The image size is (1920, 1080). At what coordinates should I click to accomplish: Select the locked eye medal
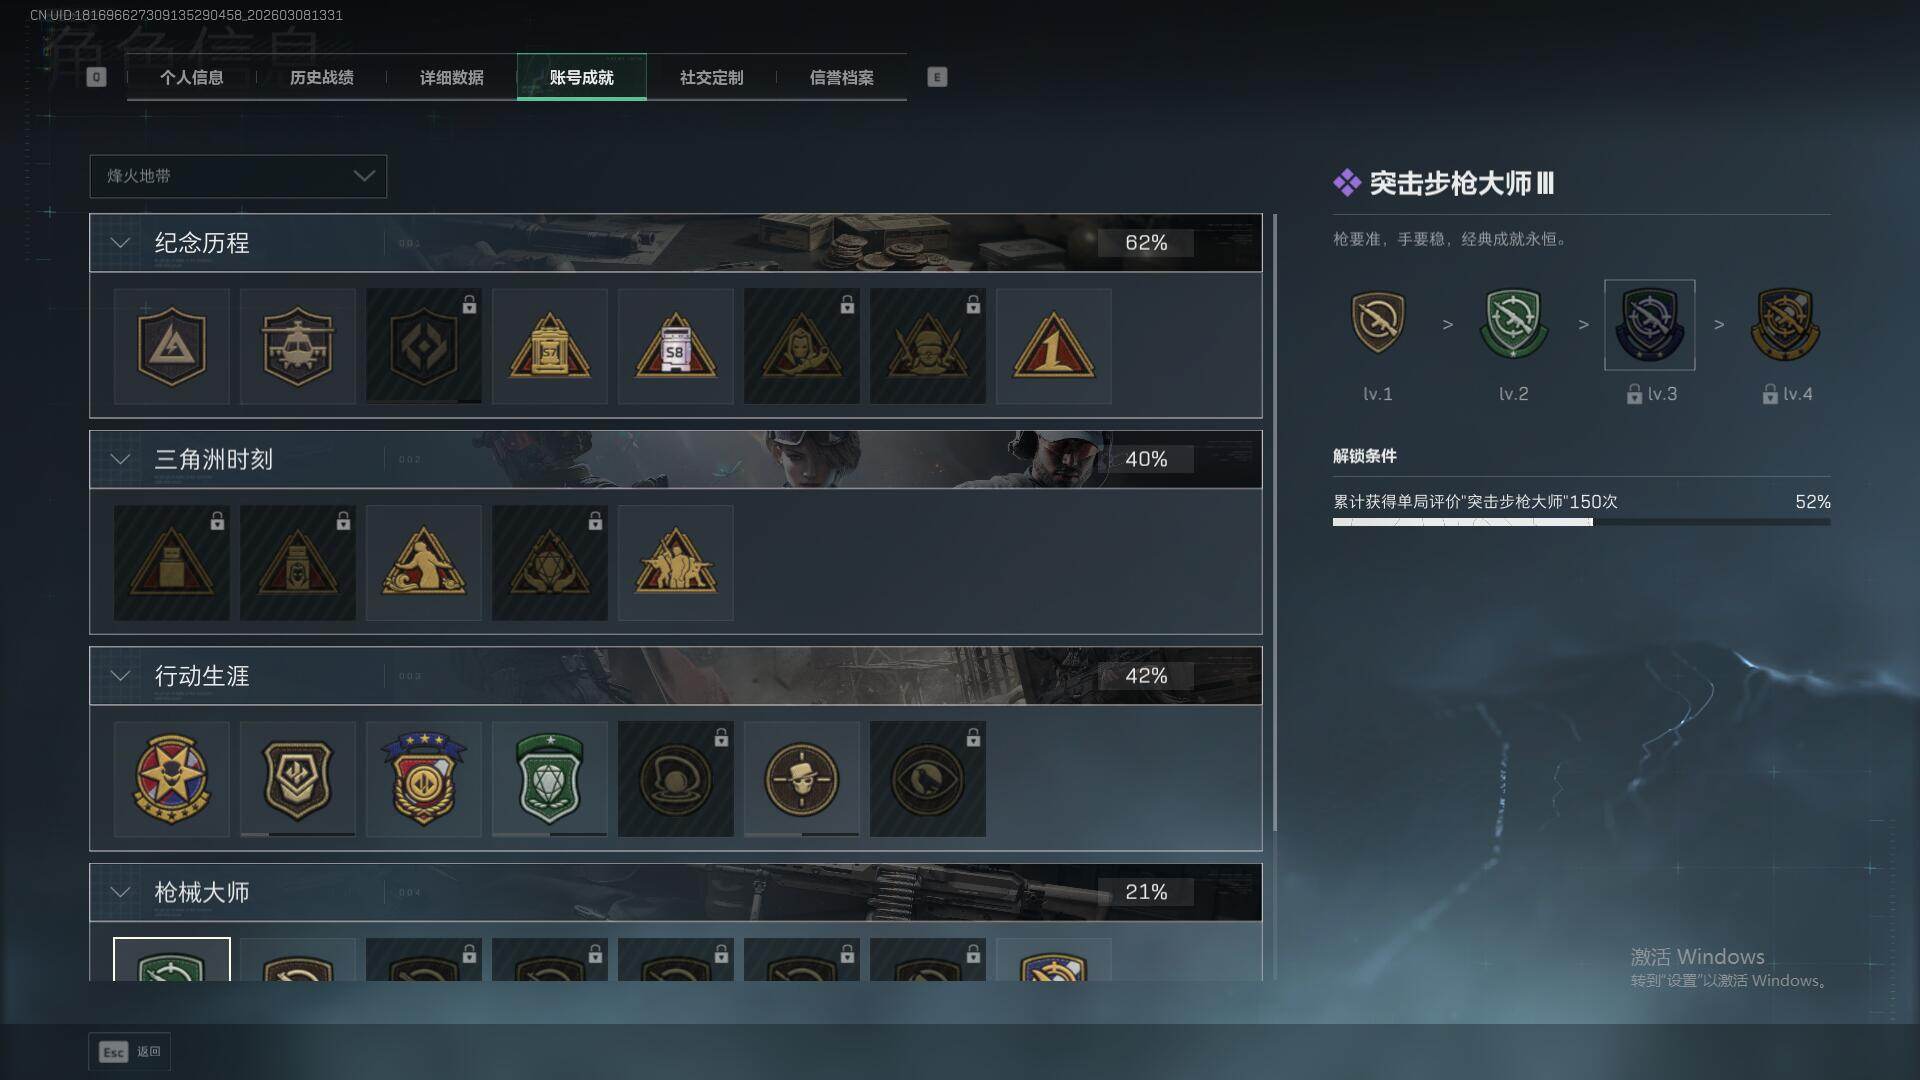pos(927,779)
